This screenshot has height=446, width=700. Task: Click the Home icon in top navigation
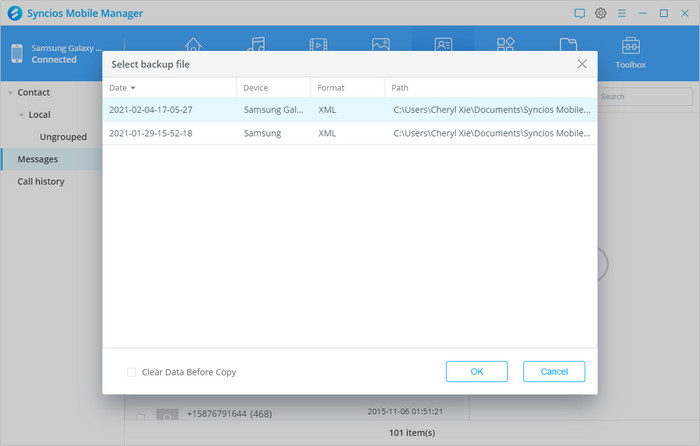(193, 45)
